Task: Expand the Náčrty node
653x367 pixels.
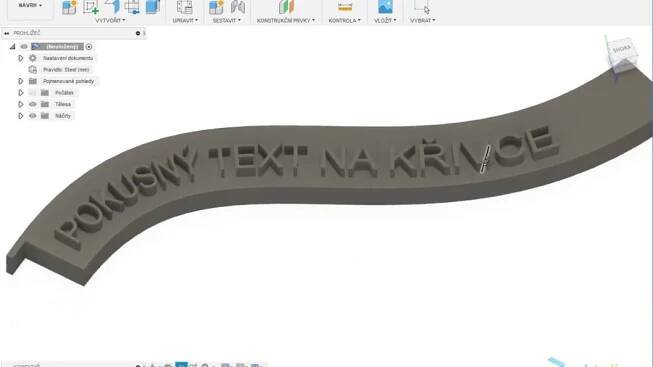Action: coord(20,116)
